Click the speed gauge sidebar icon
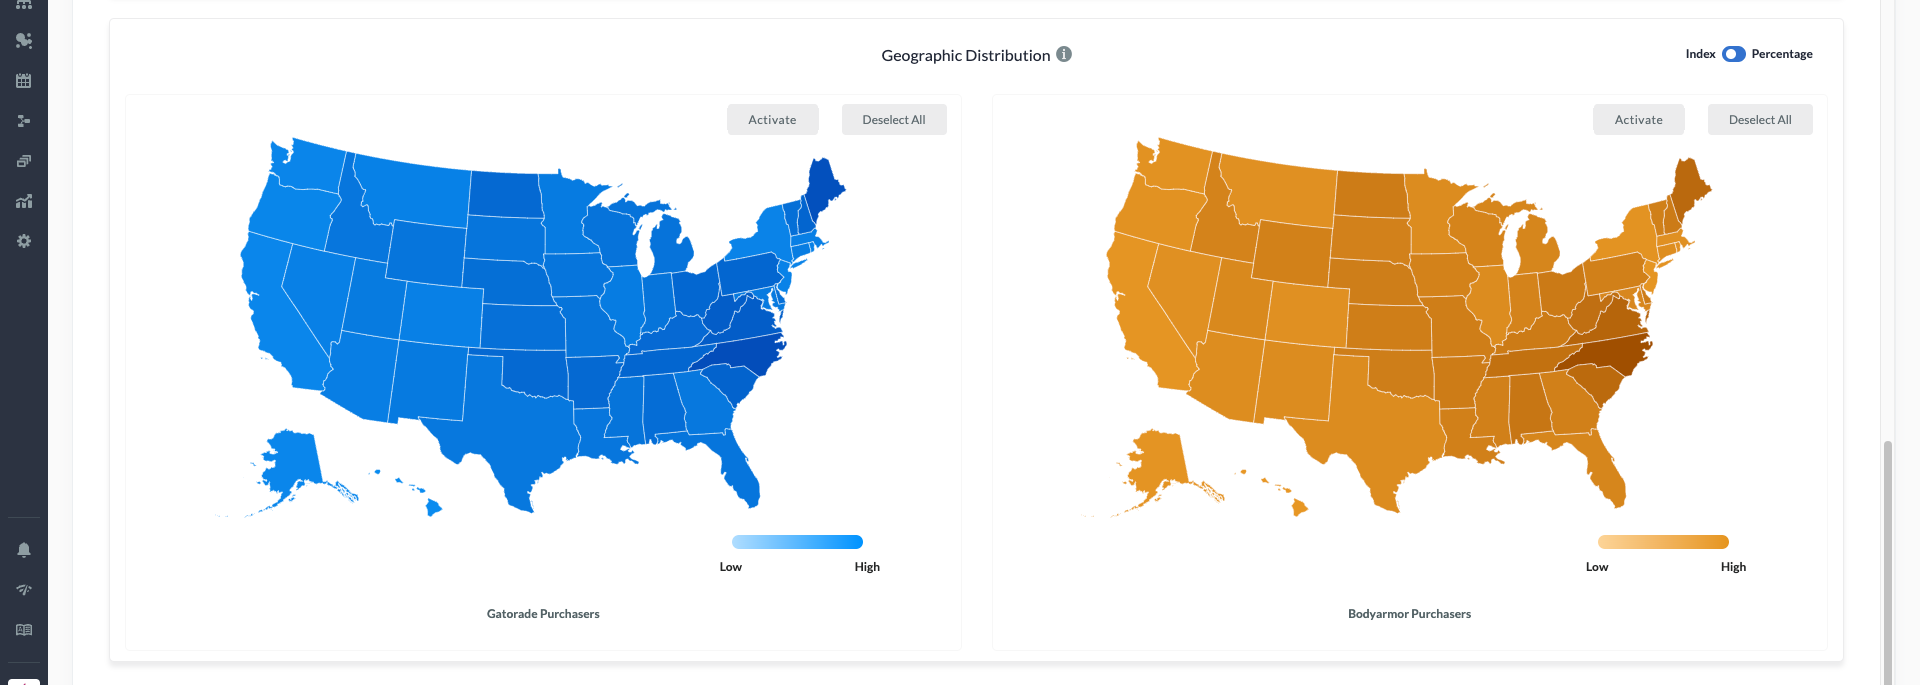 tap(24, 590)
